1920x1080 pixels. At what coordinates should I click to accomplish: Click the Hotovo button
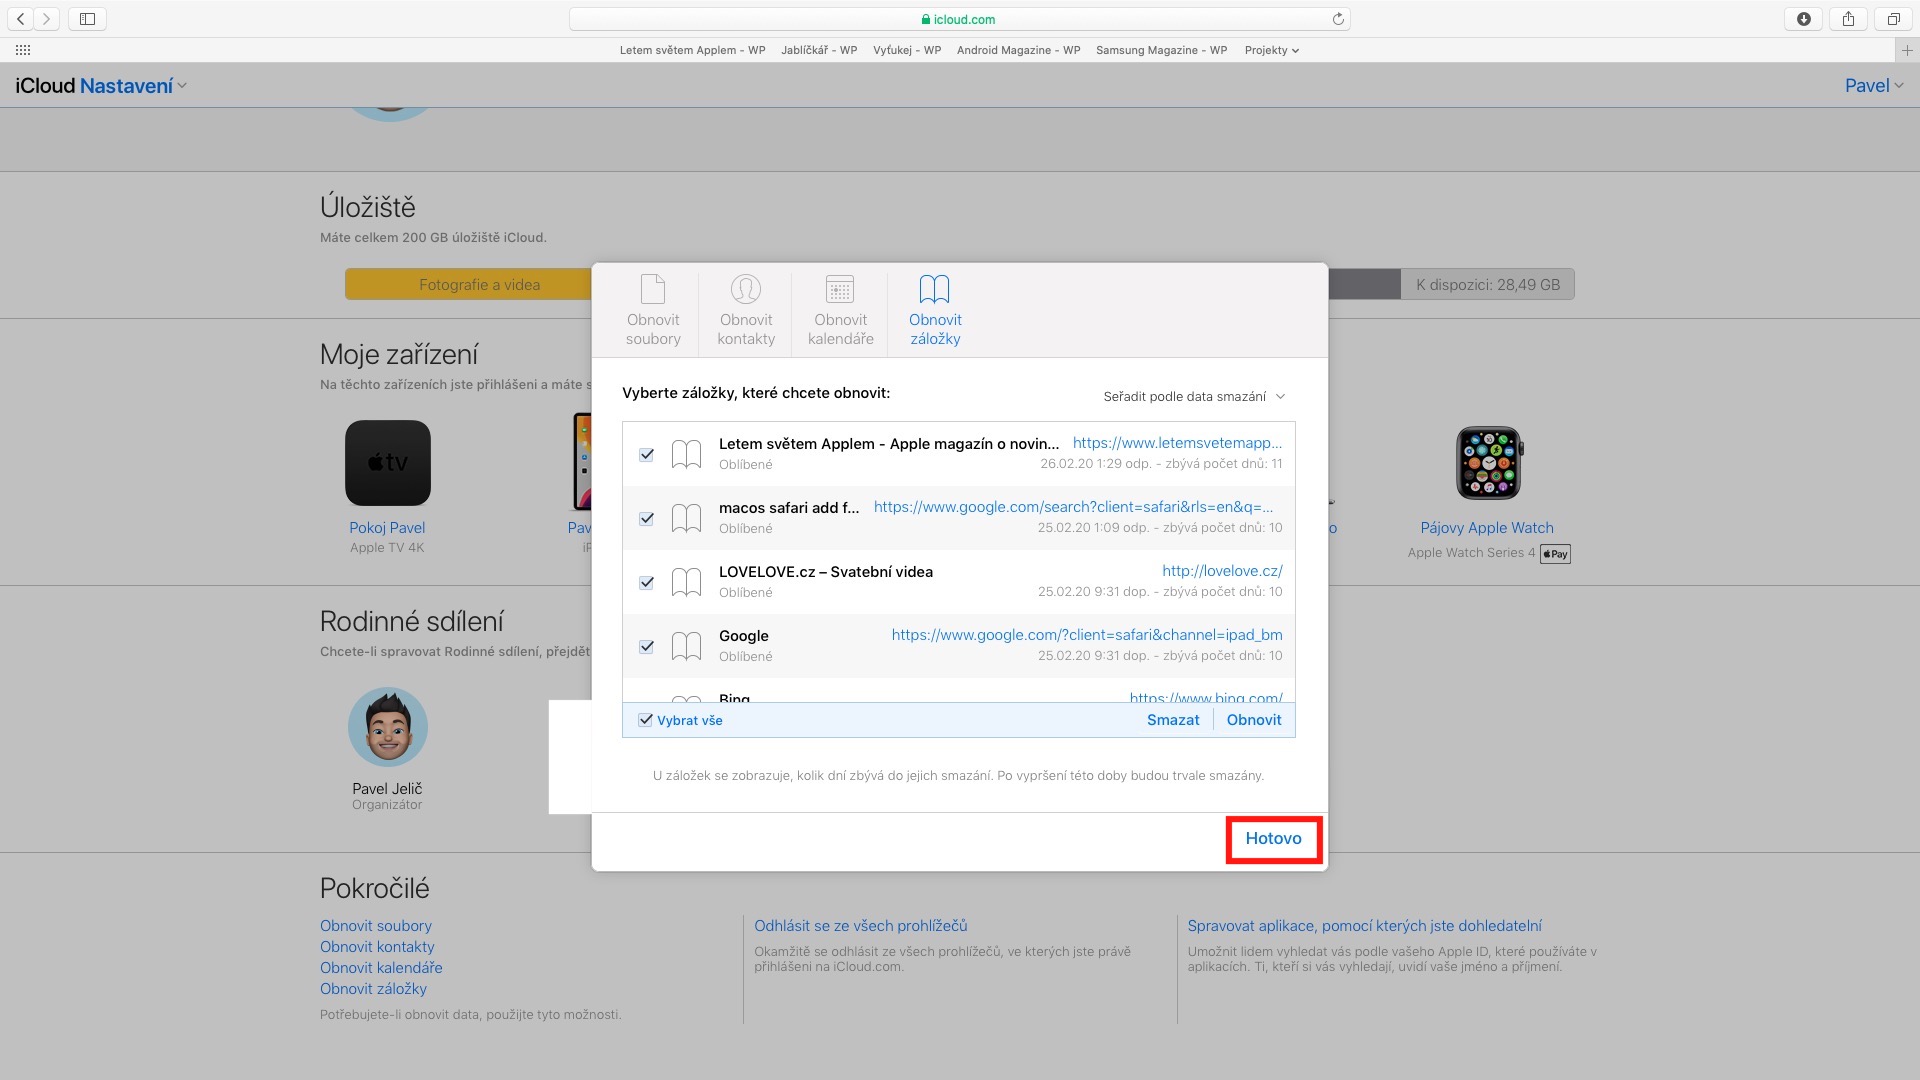[x=1273, y=839]
